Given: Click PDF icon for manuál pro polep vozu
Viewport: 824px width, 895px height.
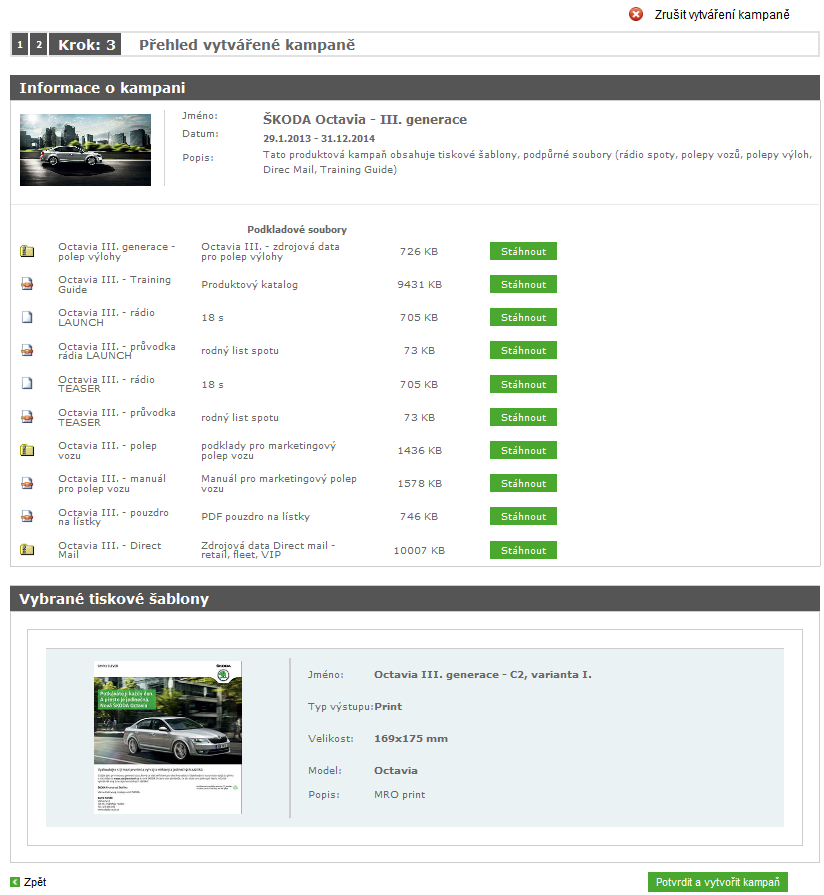Looking at the screenshot, I should pyautogui.click(x=27, y=483).
